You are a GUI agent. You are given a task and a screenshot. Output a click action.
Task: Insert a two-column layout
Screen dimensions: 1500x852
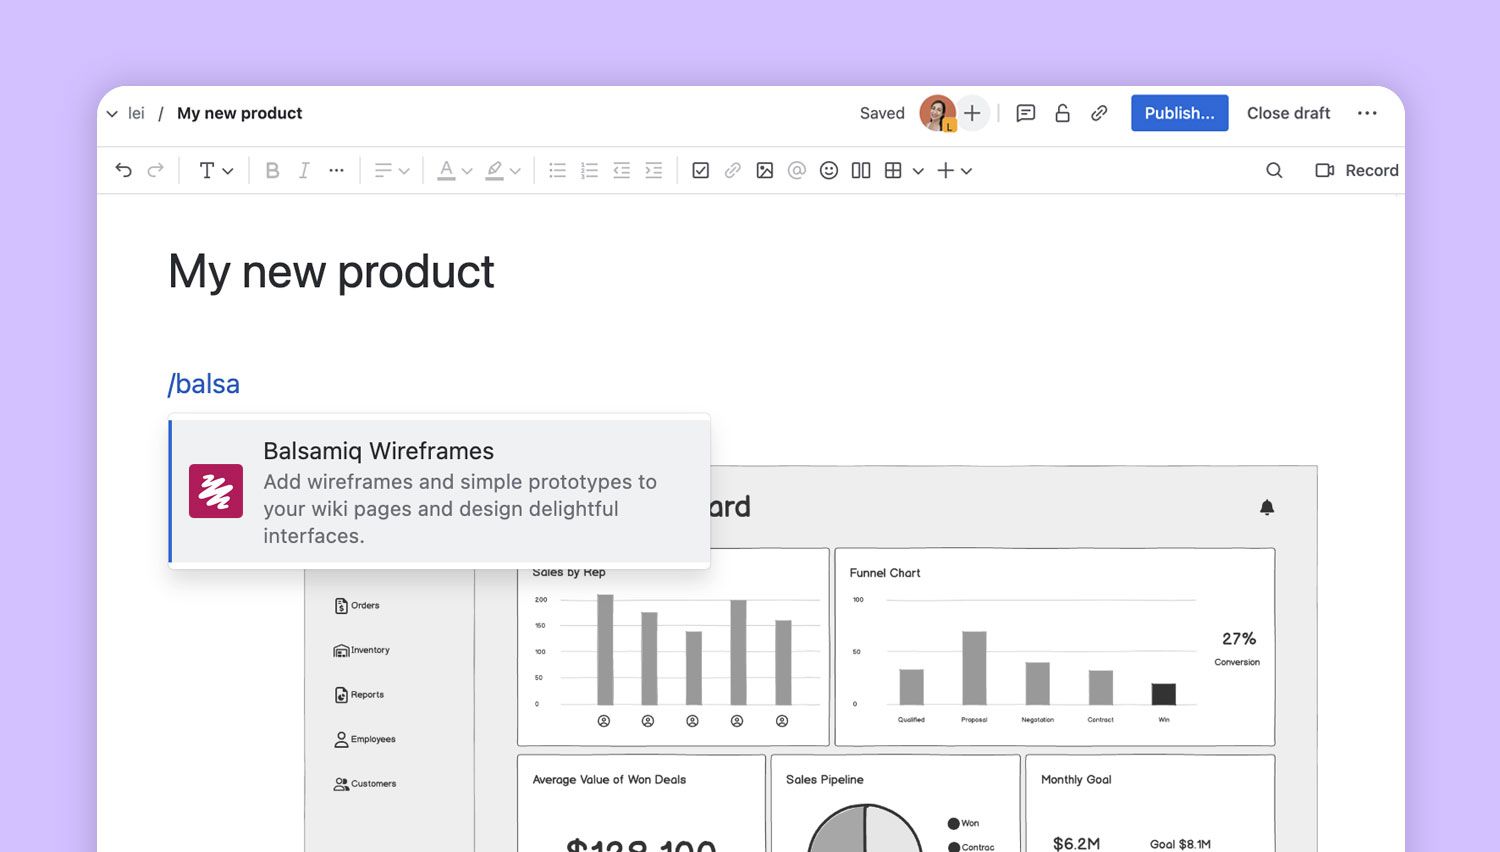pyautogui.click(x=861, y=170)
